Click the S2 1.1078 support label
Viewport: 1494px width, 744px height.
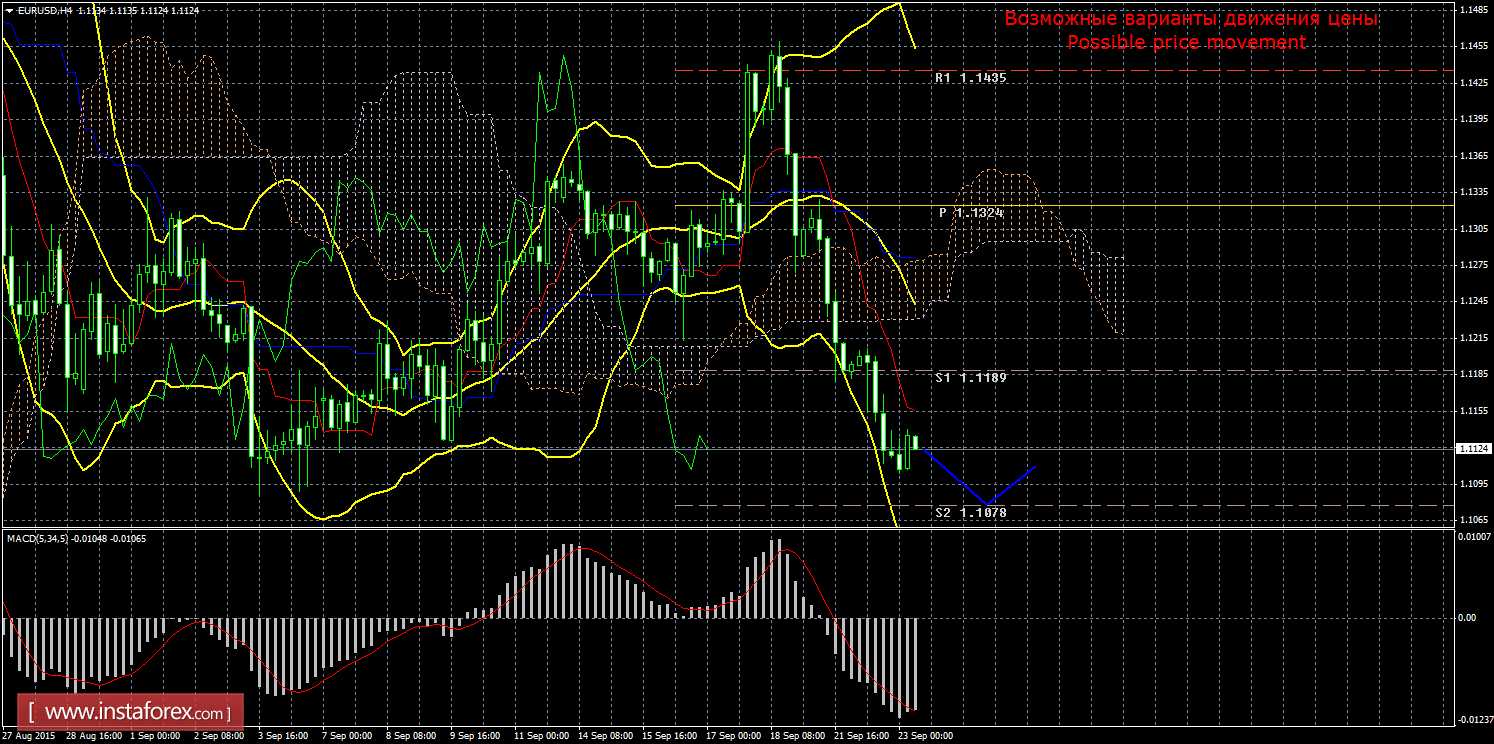tap(970, 513)
